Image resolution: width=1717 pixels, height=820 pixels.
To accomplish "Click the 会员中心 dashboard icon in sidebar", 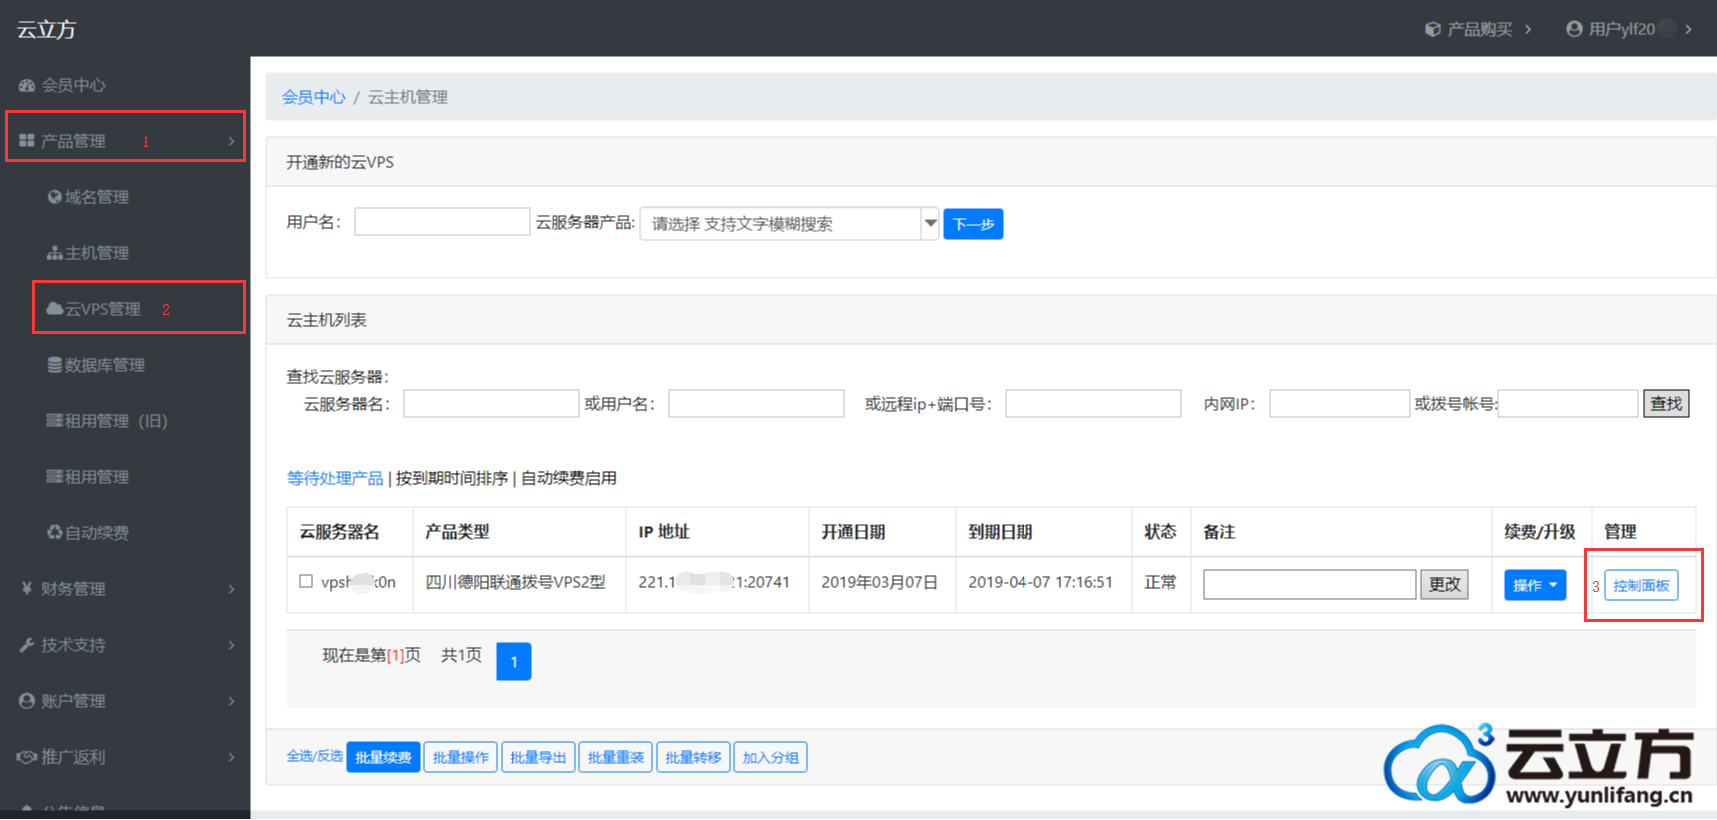I will pos(27,85).
